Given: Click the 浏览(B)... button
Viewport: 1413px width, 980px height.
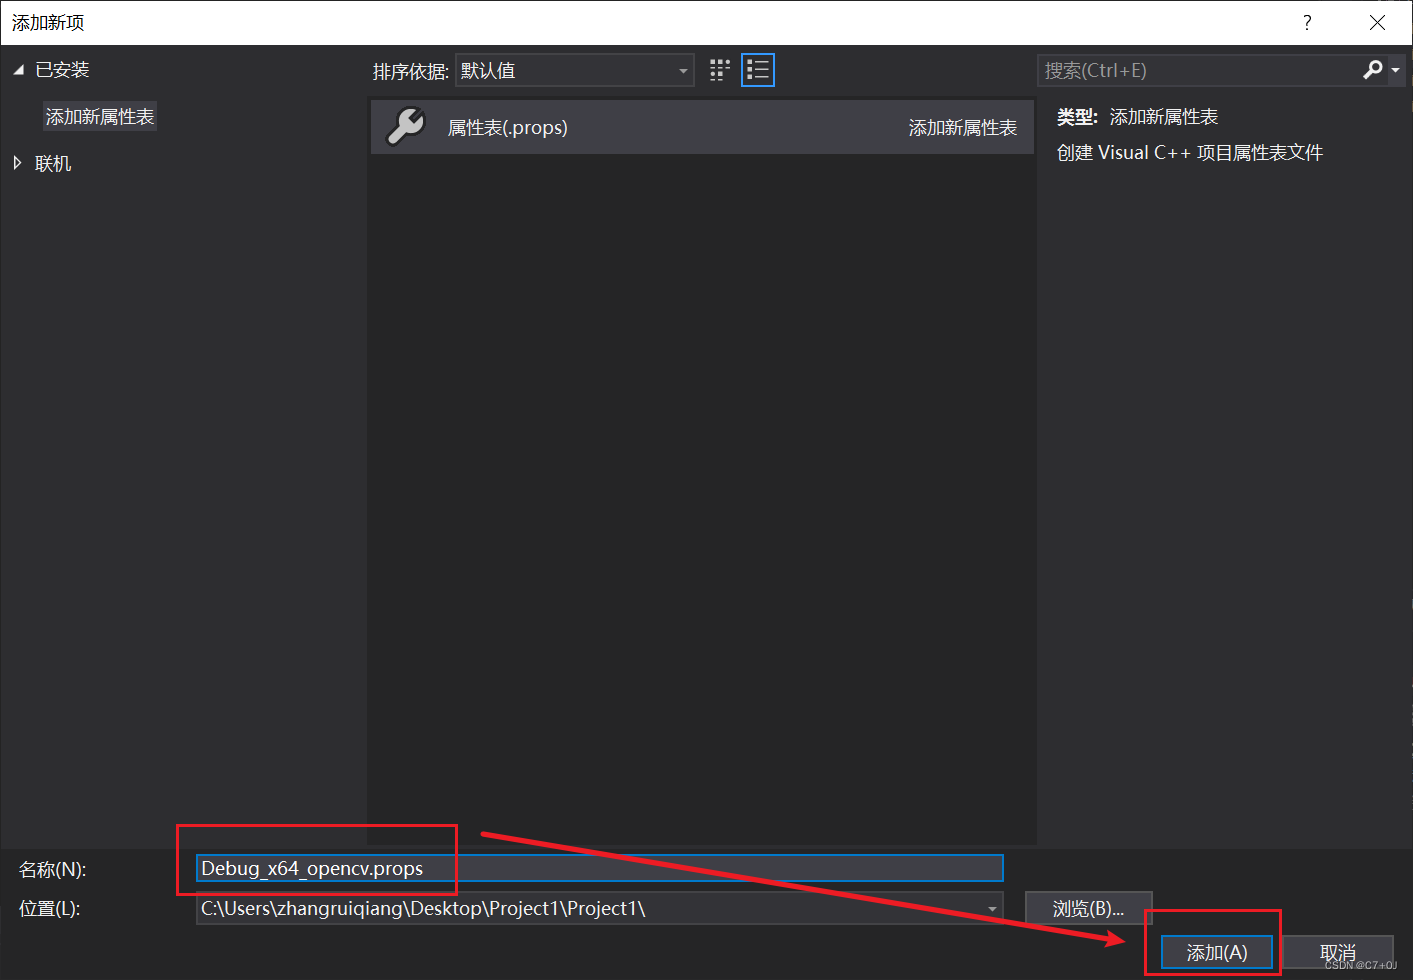Looking at the screenshot, I should 1089,909.
